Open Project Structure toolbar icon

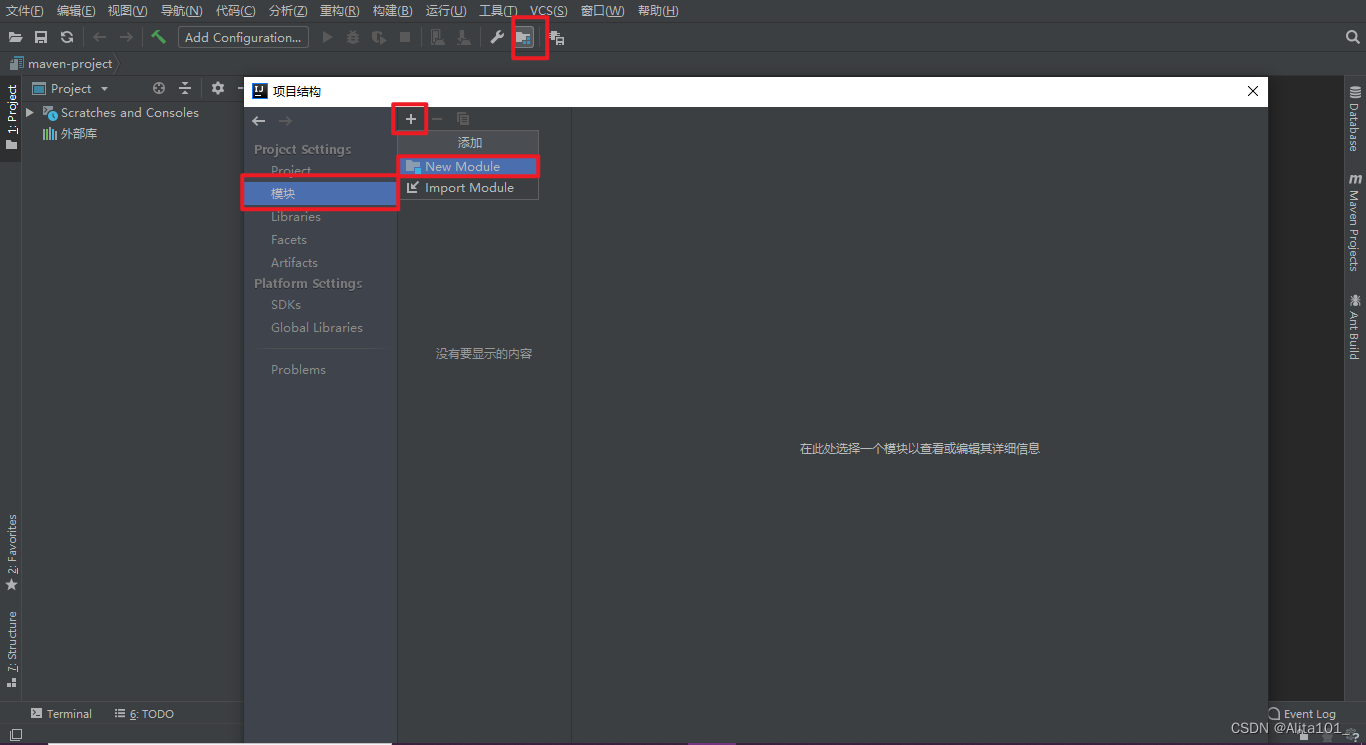pyautogui.click(x=525, y=37)
